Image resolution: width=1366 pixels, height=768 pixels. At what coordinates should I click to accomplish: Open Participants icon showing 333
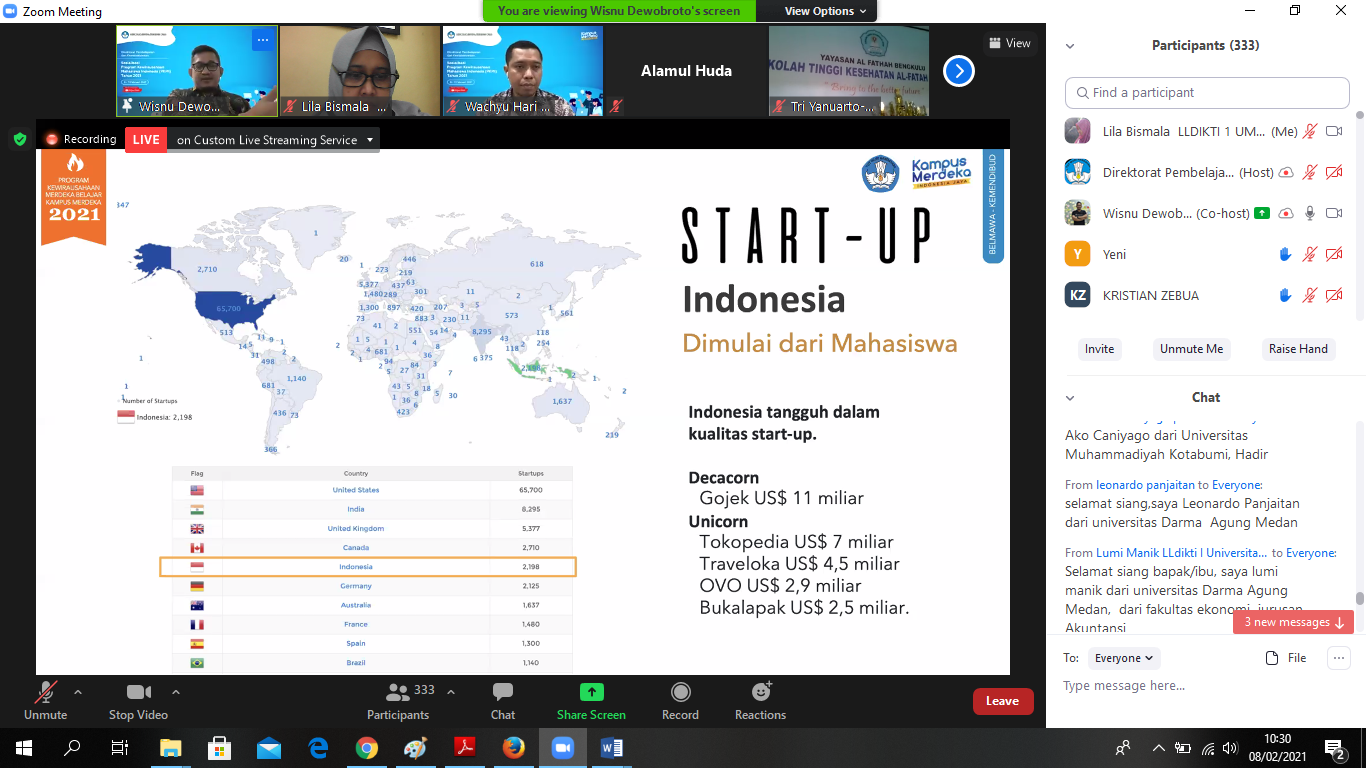(399, 693)
